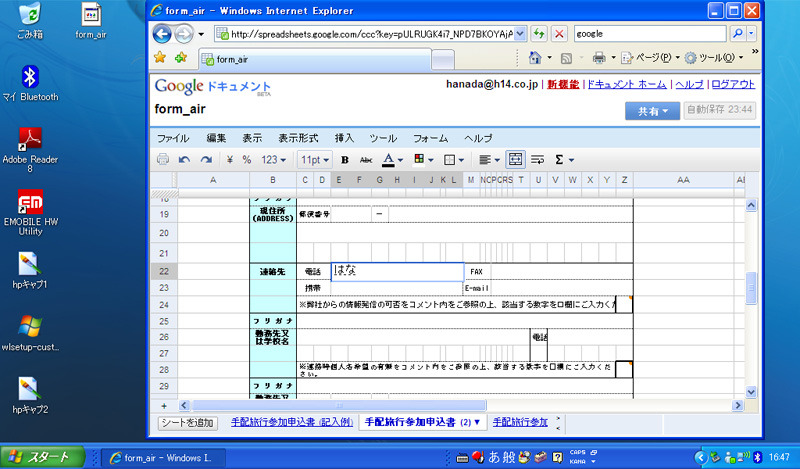Open the フォーム menu

(431, 138)
